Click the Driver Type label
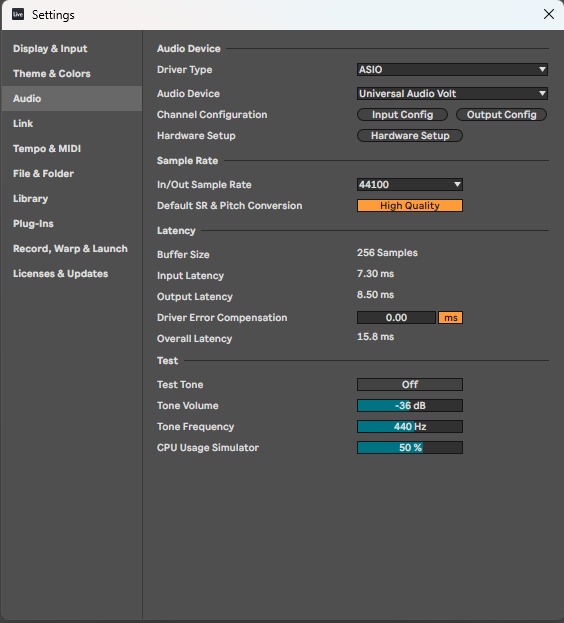 coord(185,70)
